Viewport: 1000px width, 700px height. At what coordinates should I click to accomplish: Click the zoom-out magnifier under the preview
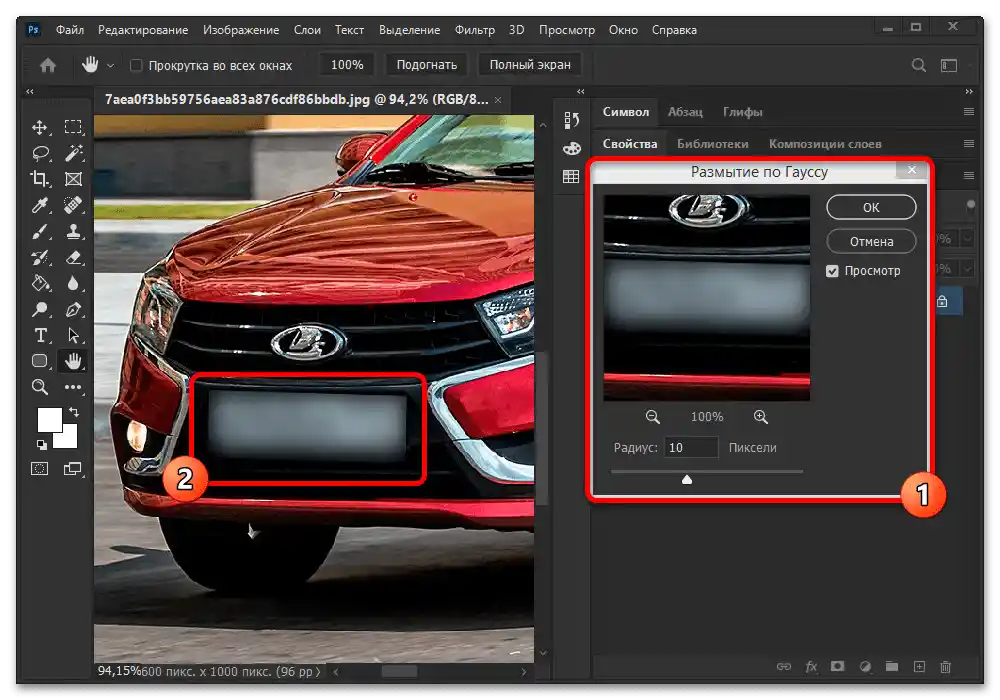pos(653,417)
